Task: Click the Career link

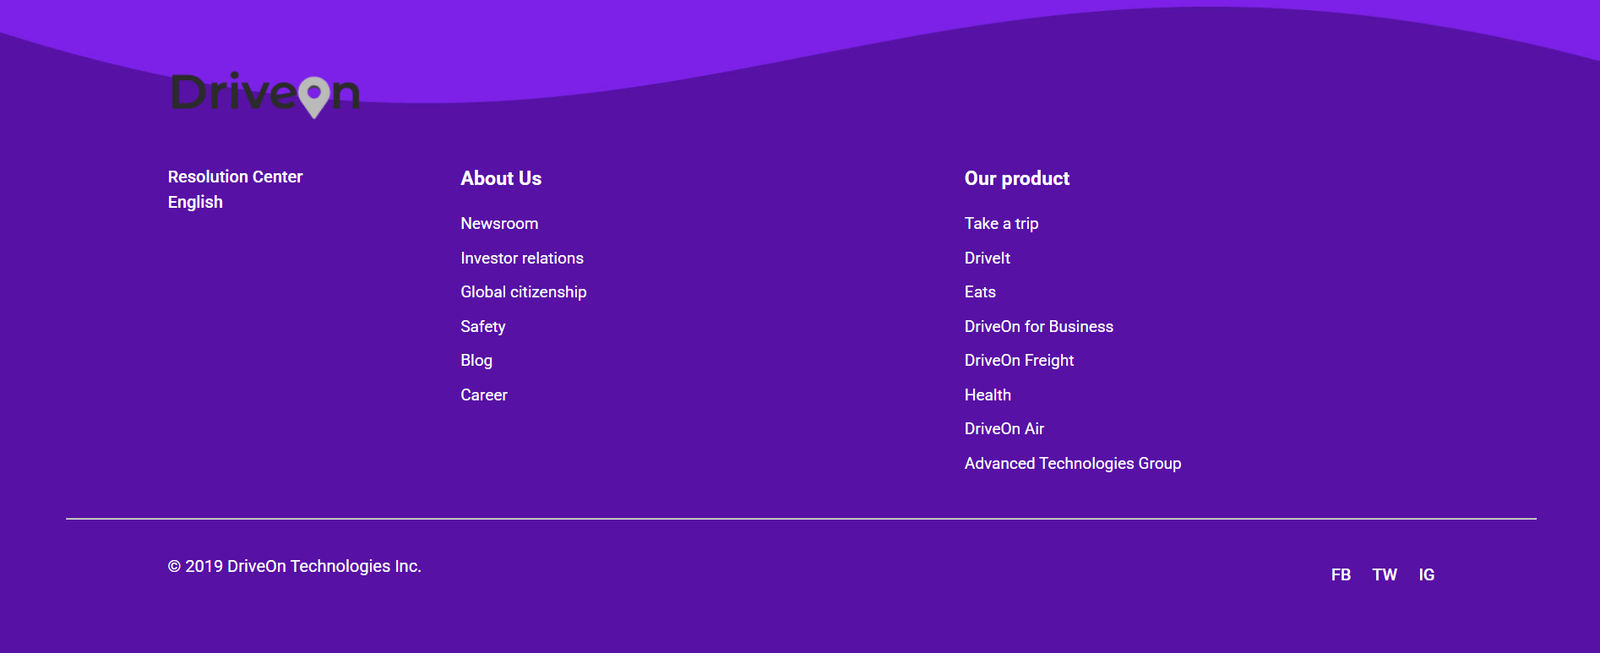Action: coord(484,395)
